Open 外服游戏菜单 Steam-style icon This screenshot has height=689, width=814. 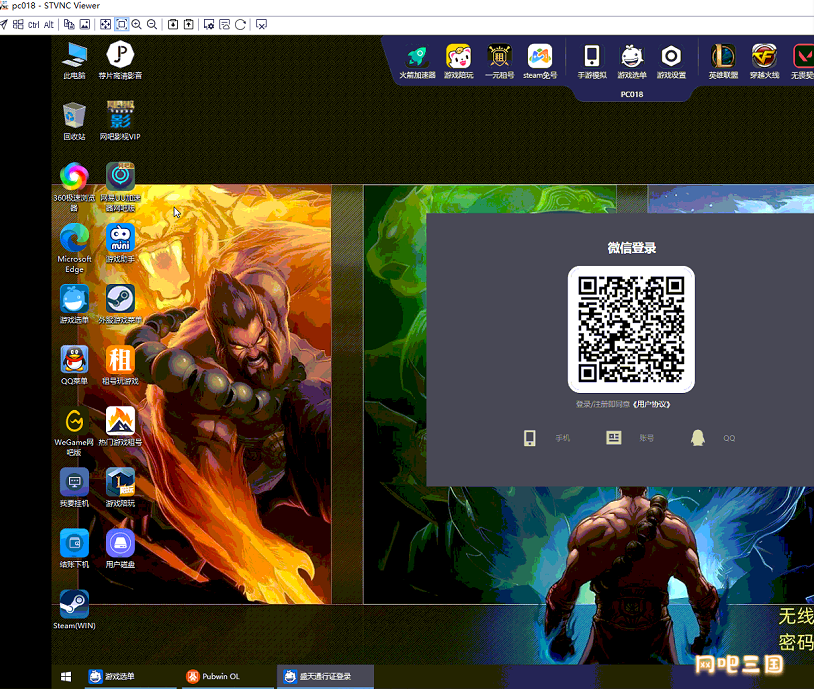coord(120,304)
